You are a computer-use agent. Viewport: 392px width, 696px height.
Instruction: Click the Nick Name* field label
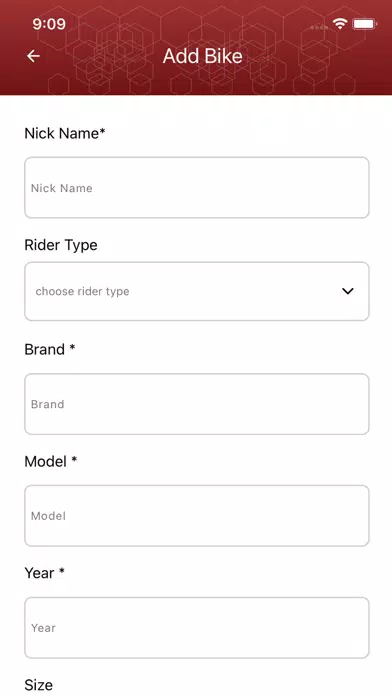[65, 133]
